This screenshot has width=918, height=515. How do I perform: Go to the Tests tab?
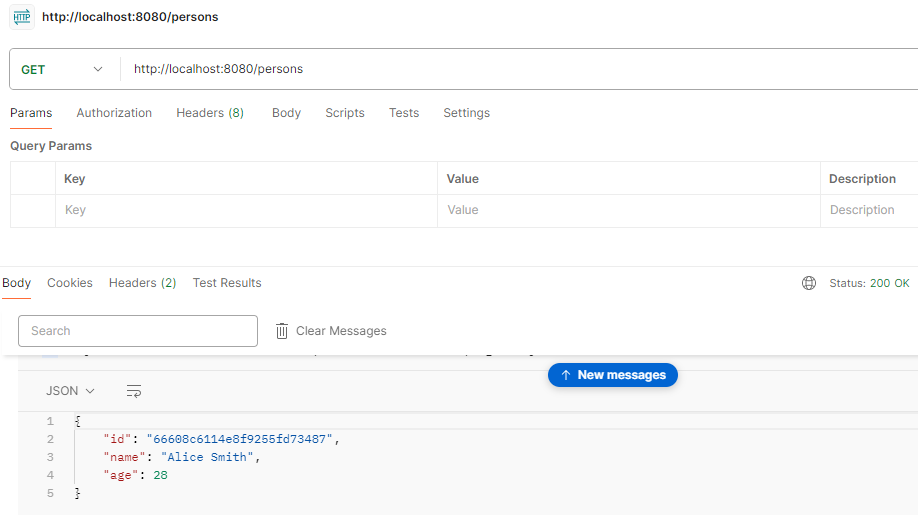click(x=404, y=113)
